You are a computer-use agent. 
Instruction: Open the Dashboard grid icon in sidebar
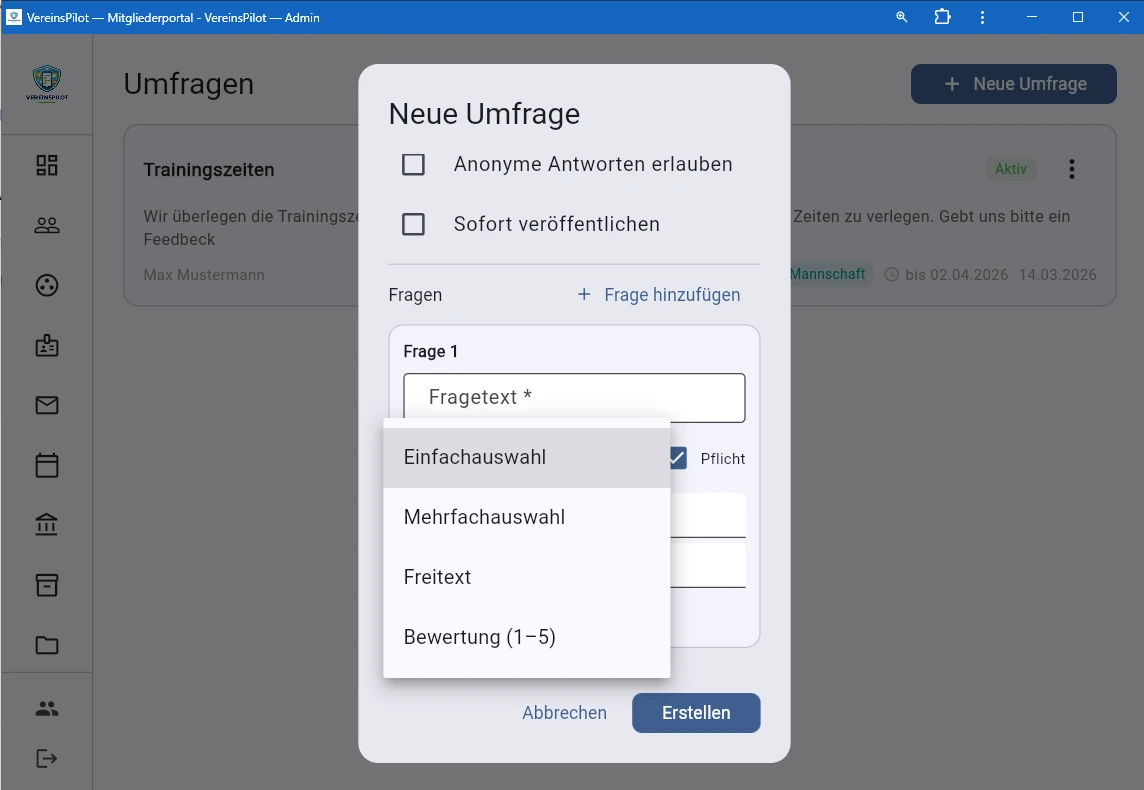[46, 165]
